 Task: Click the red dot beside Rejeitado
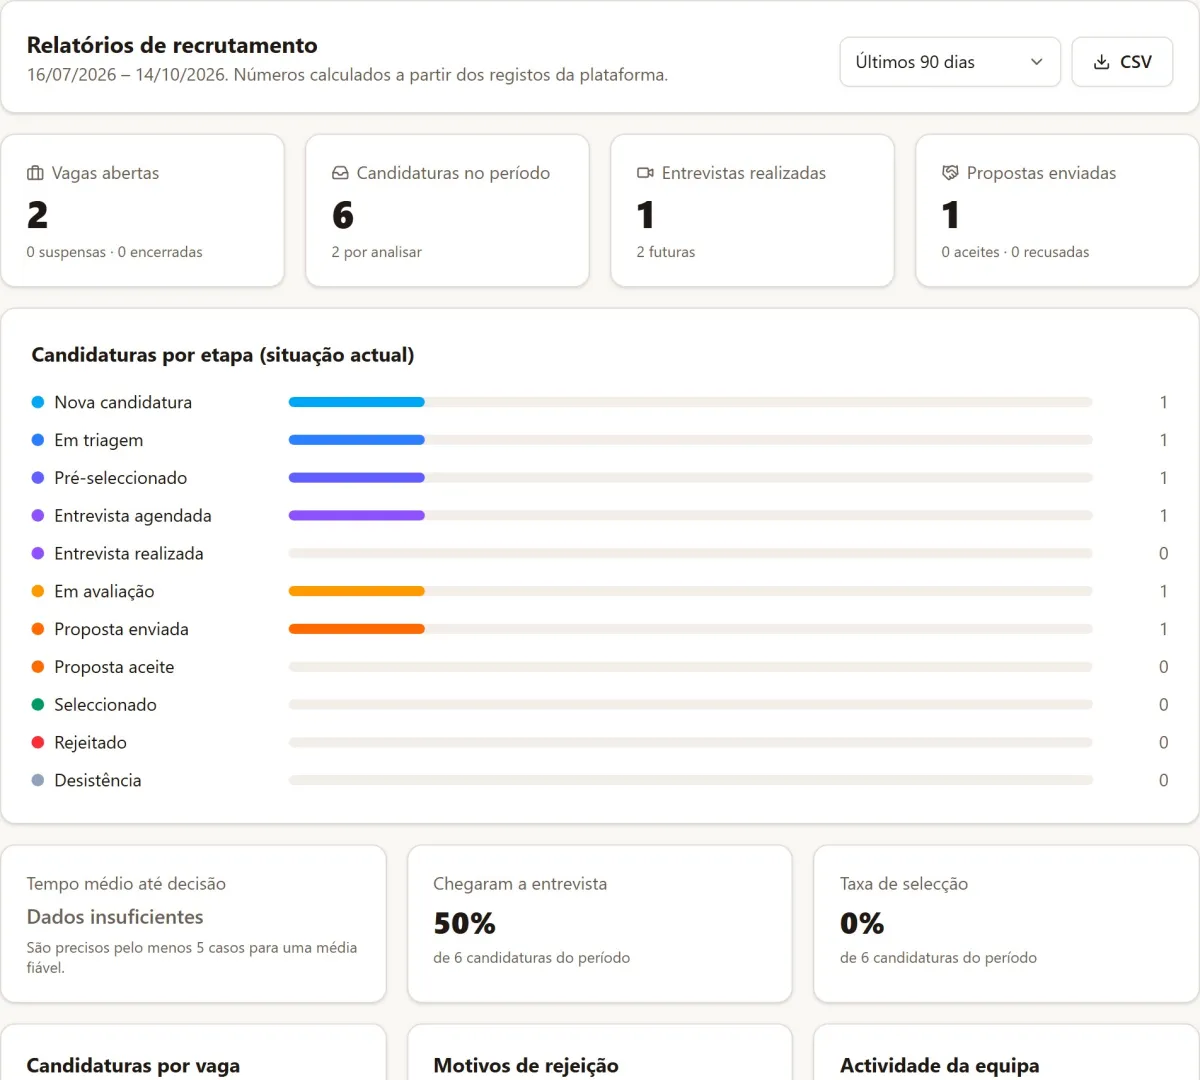click(38, 742)
